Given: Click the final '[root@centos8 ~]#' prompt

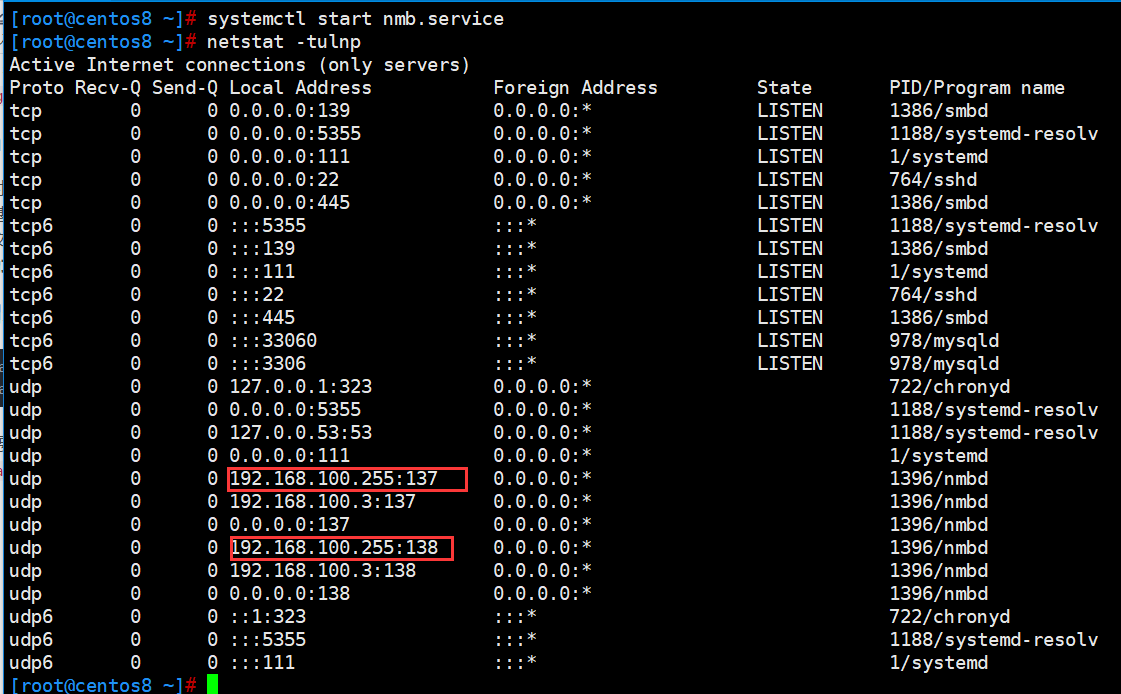Looking at the screenshot, I should (102, 685).
